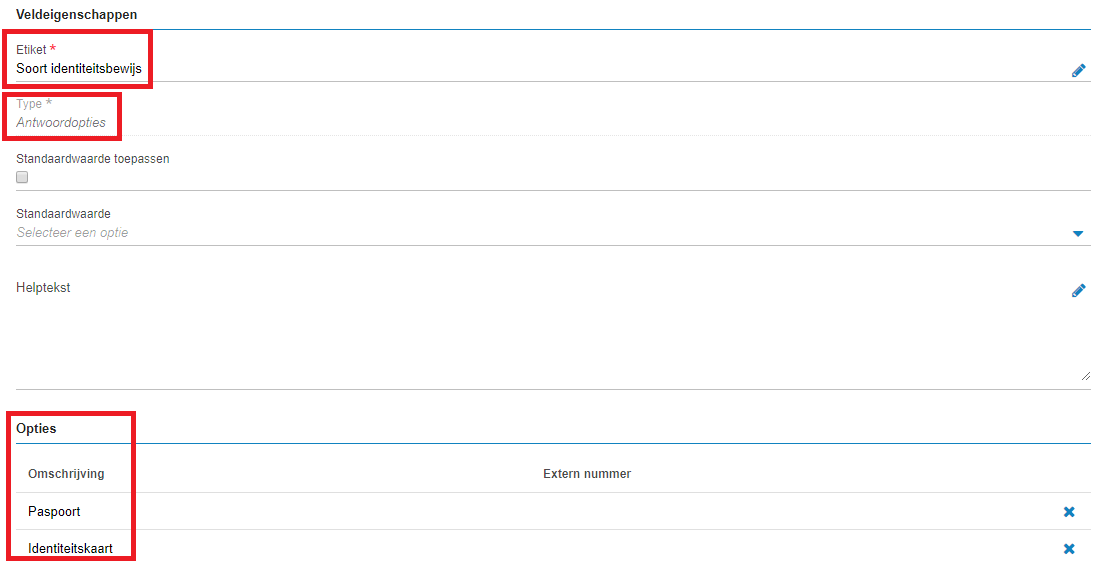Delete the Paspoort option with its X

click(x=1069, y=511)
